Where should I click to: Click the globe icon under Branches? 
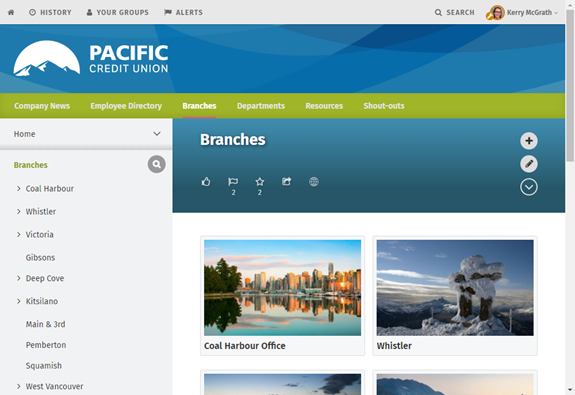point(314,182)
